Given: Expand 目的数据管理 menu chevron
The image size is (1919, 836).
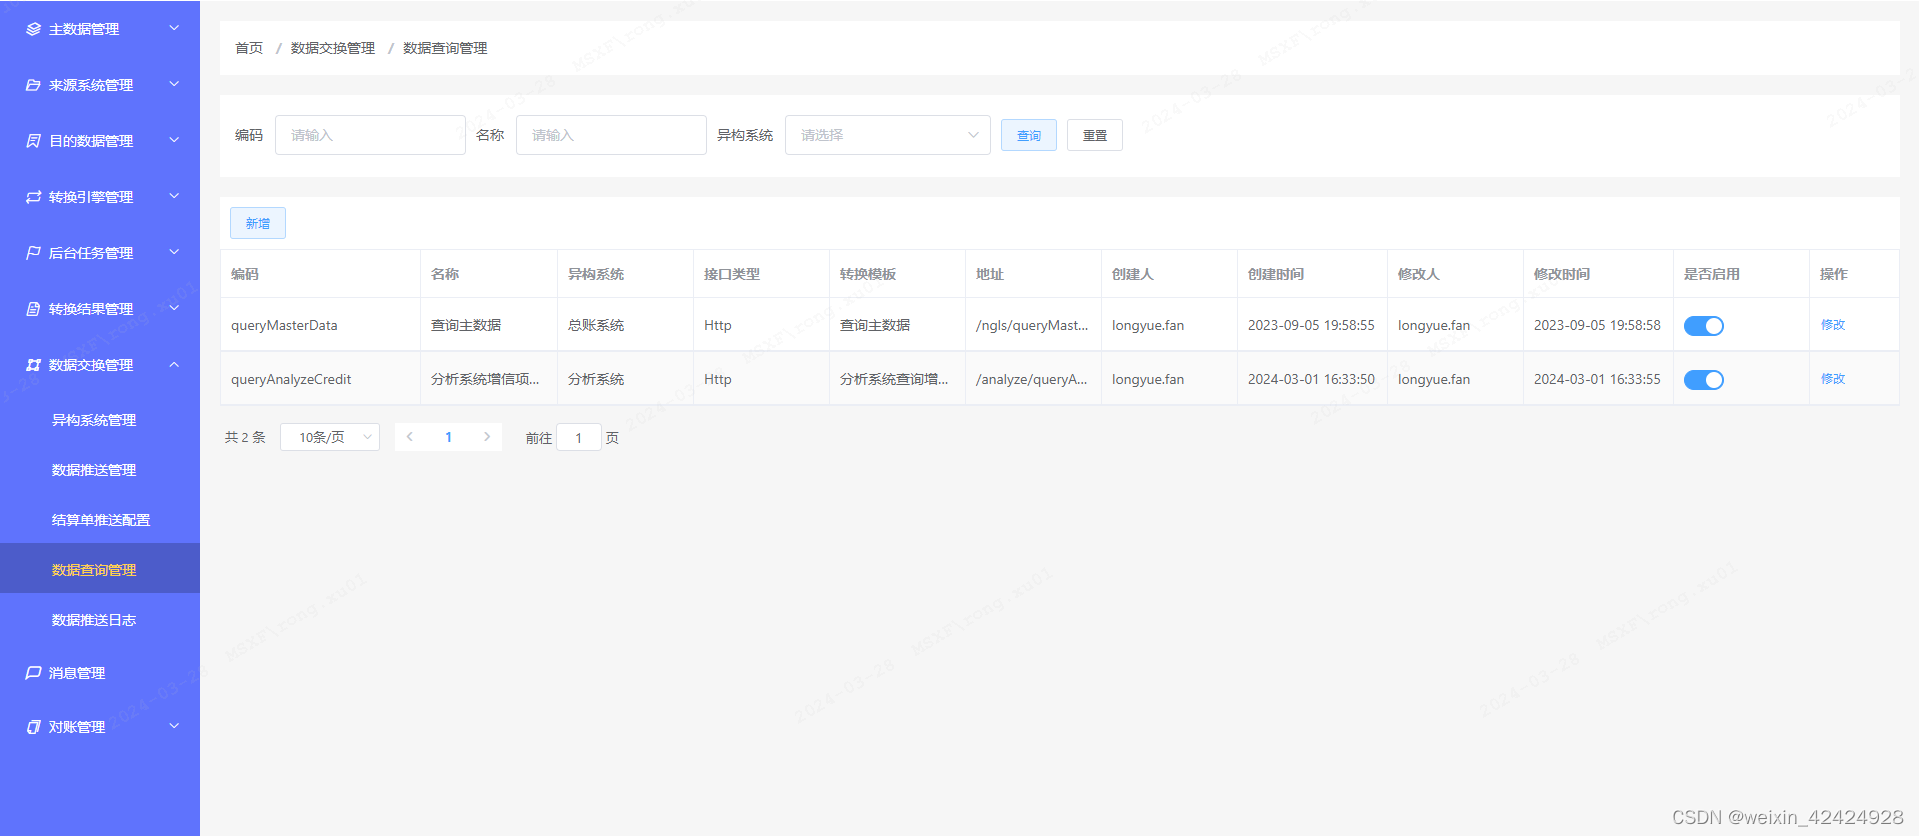Looking at the screenshot, I should point(174,140).
